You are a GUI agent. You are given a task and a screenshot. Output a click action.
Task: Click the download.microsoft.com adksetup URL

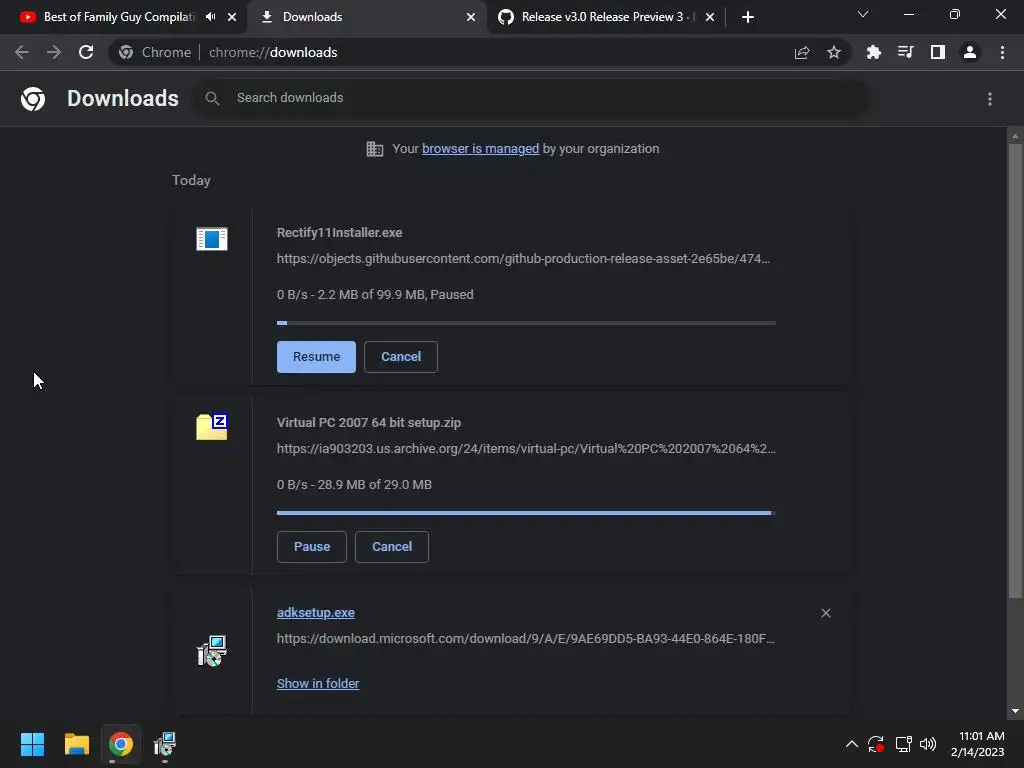pos(526,639)
